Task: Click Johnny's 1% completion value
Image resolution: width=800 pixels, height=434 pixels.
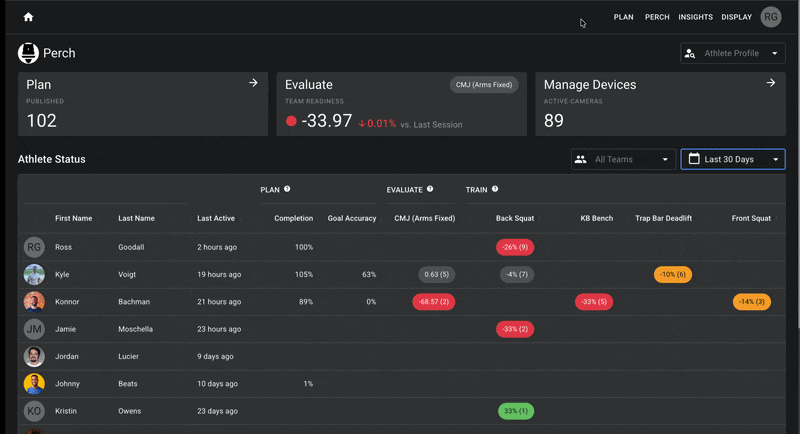Action: 308,384
